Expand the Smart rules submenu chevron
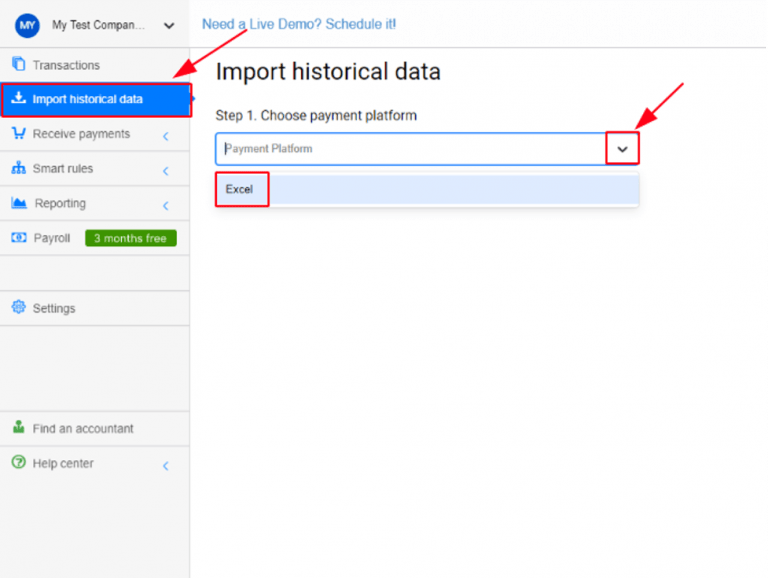 click(166, 171)
